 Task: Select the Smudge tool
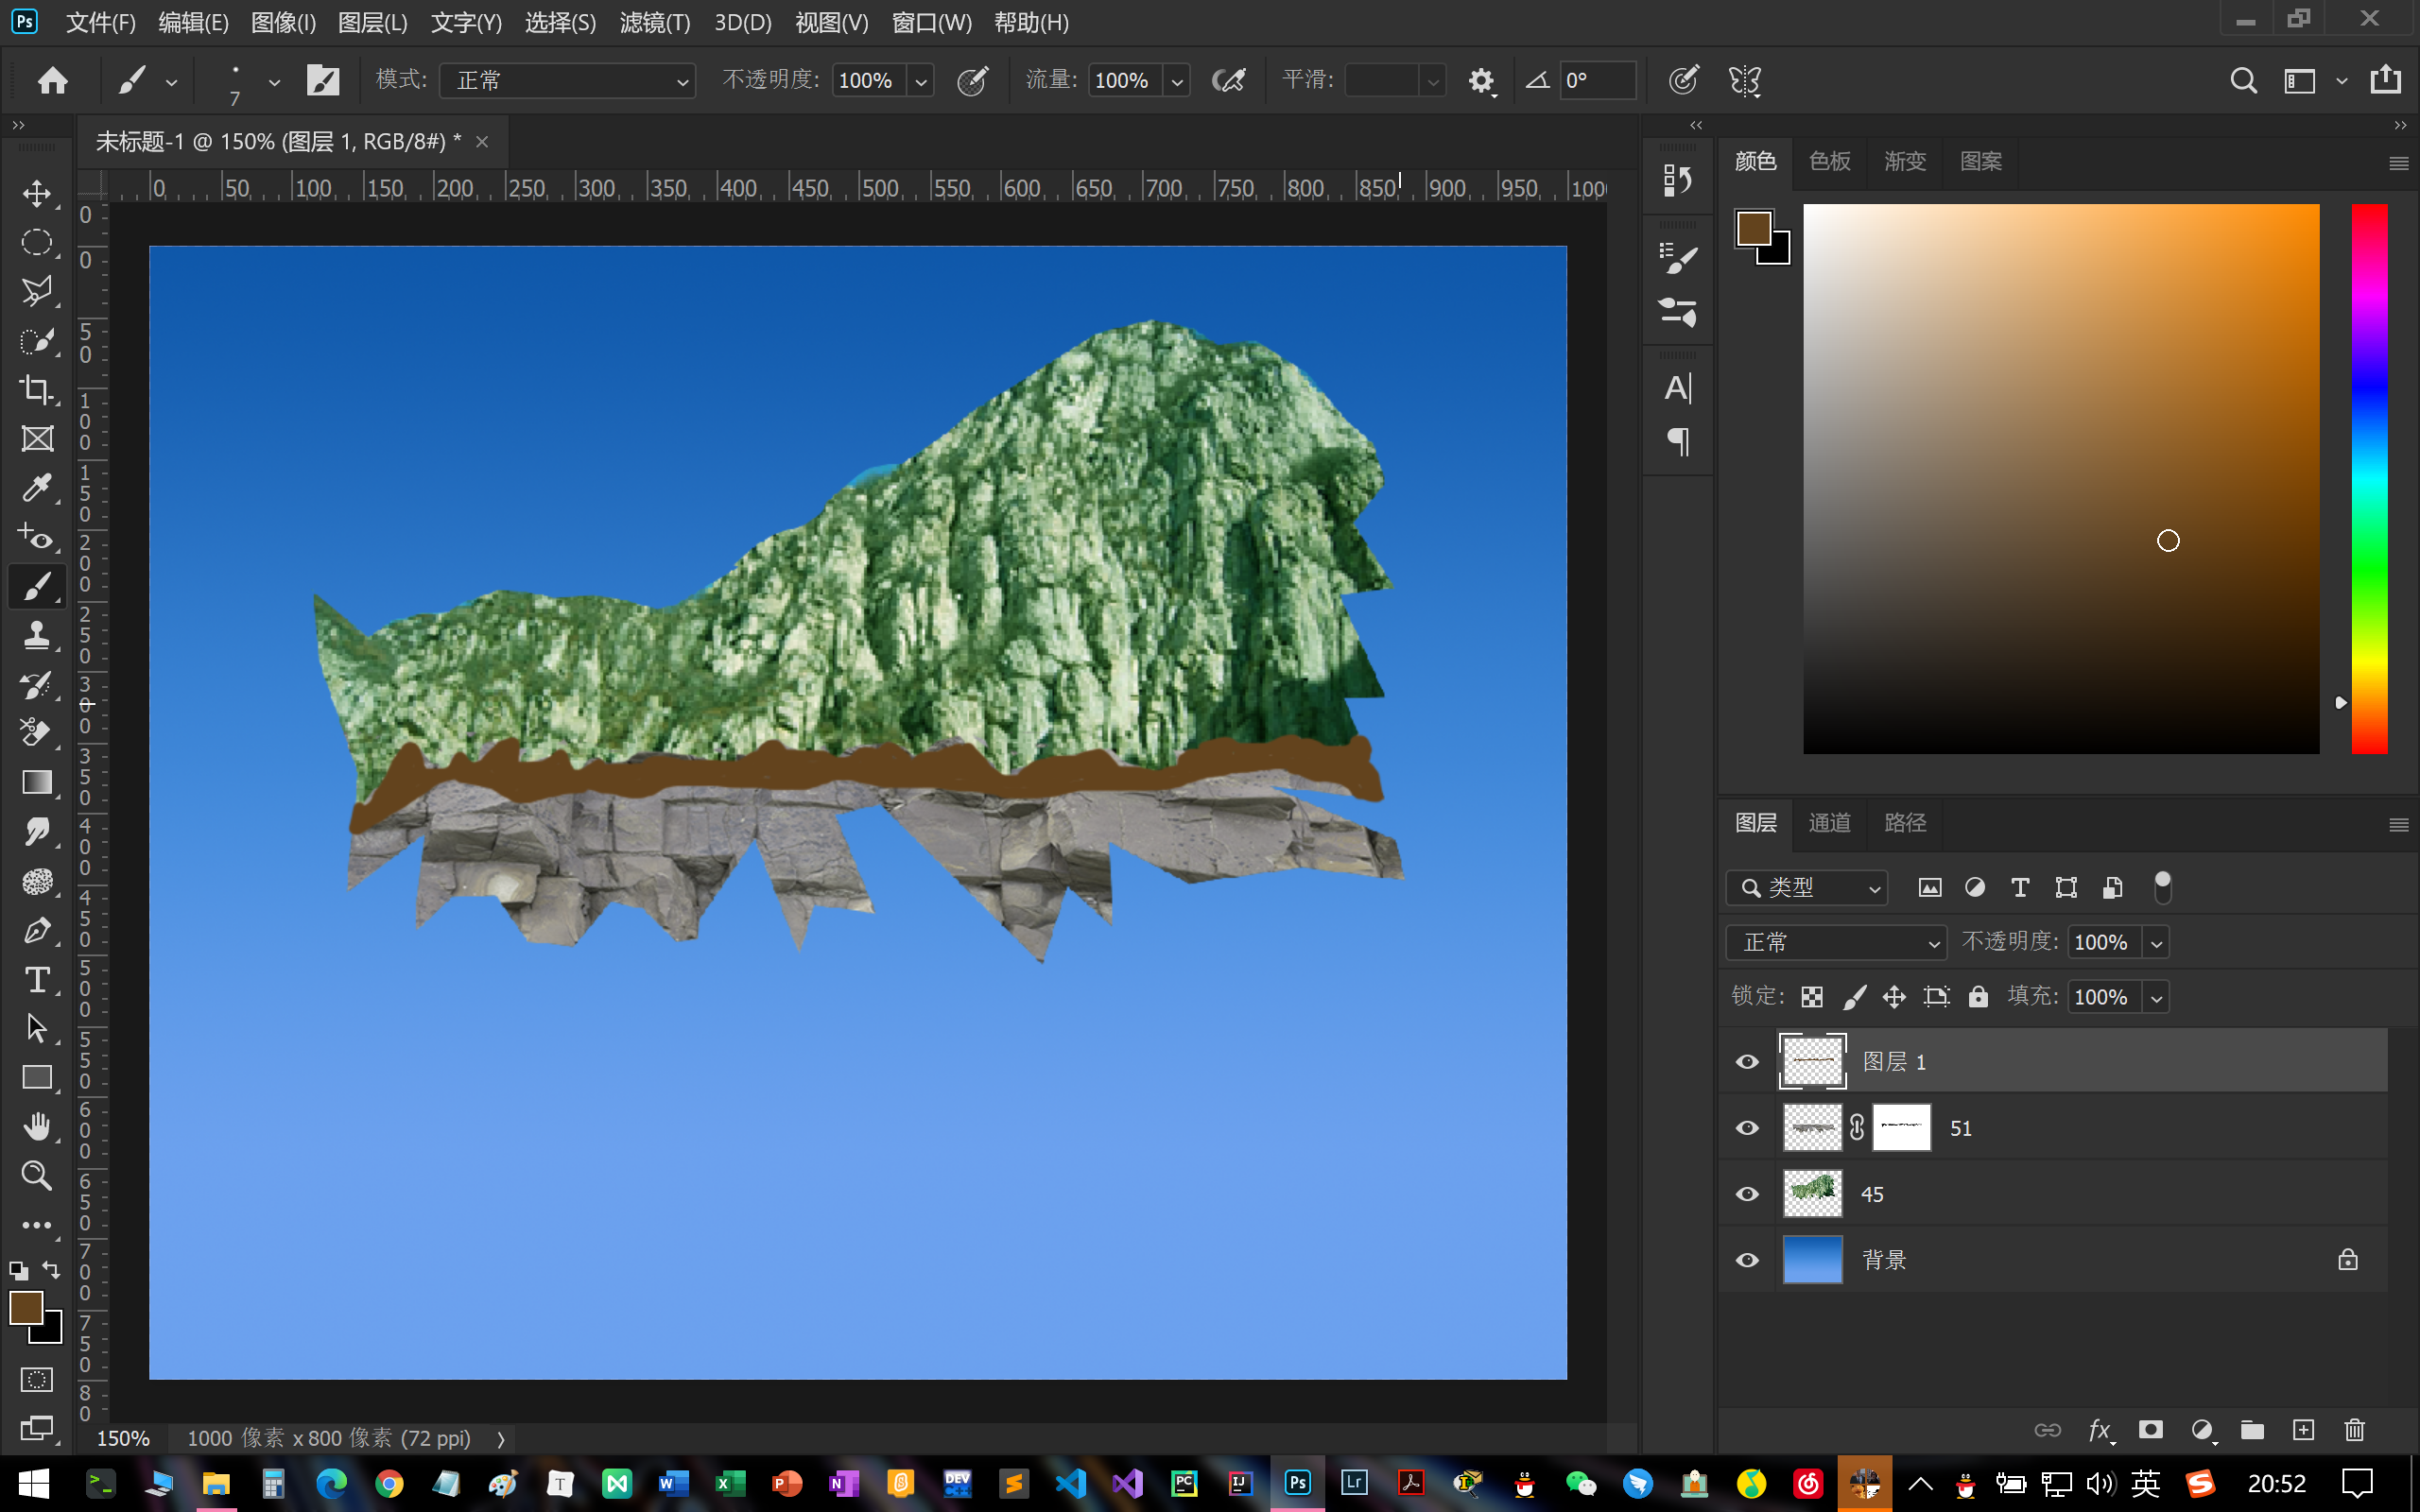(37, 832)
